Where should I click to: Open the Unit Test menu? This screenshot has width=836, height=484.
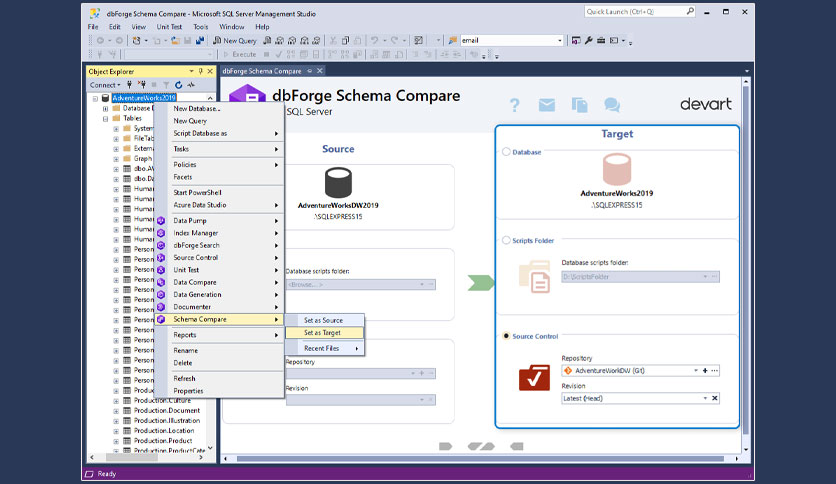(x=169, y=27)
